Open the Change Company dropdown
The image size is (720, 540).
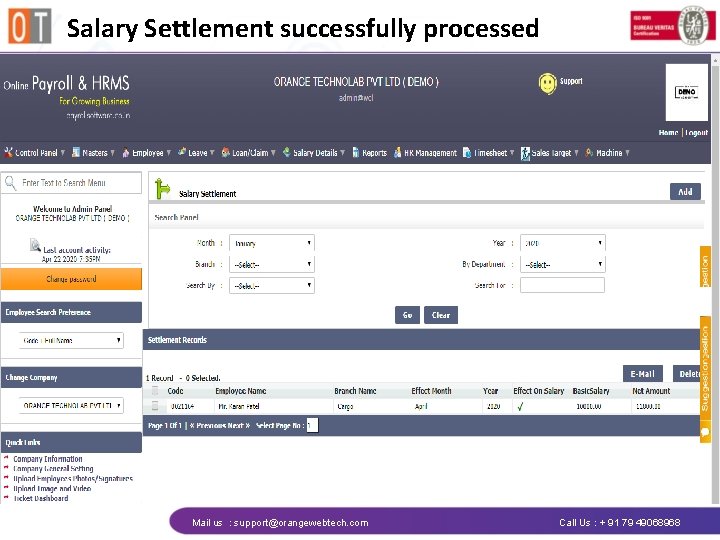[x=71, y=405]
